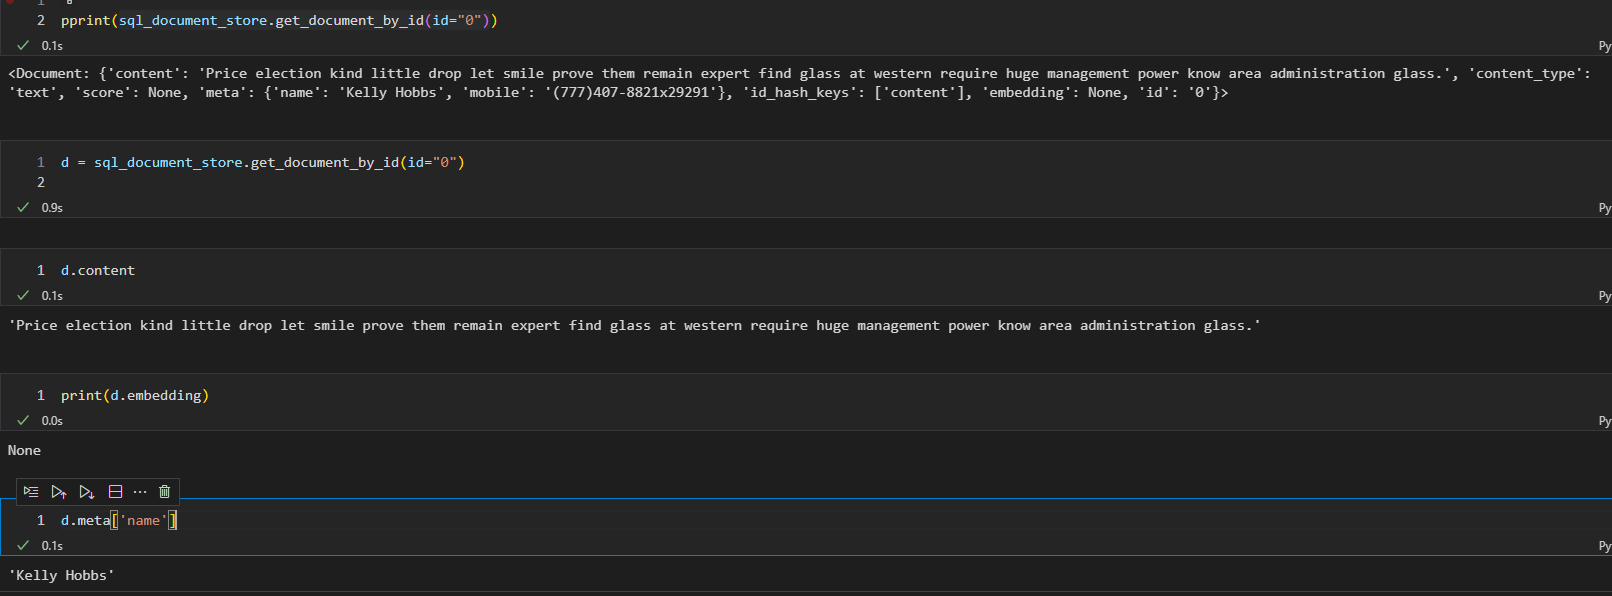Click into the pprint(sql_document_store...) code line
The width and height of the screenshot is (1612, 596).
click(279, 20)
